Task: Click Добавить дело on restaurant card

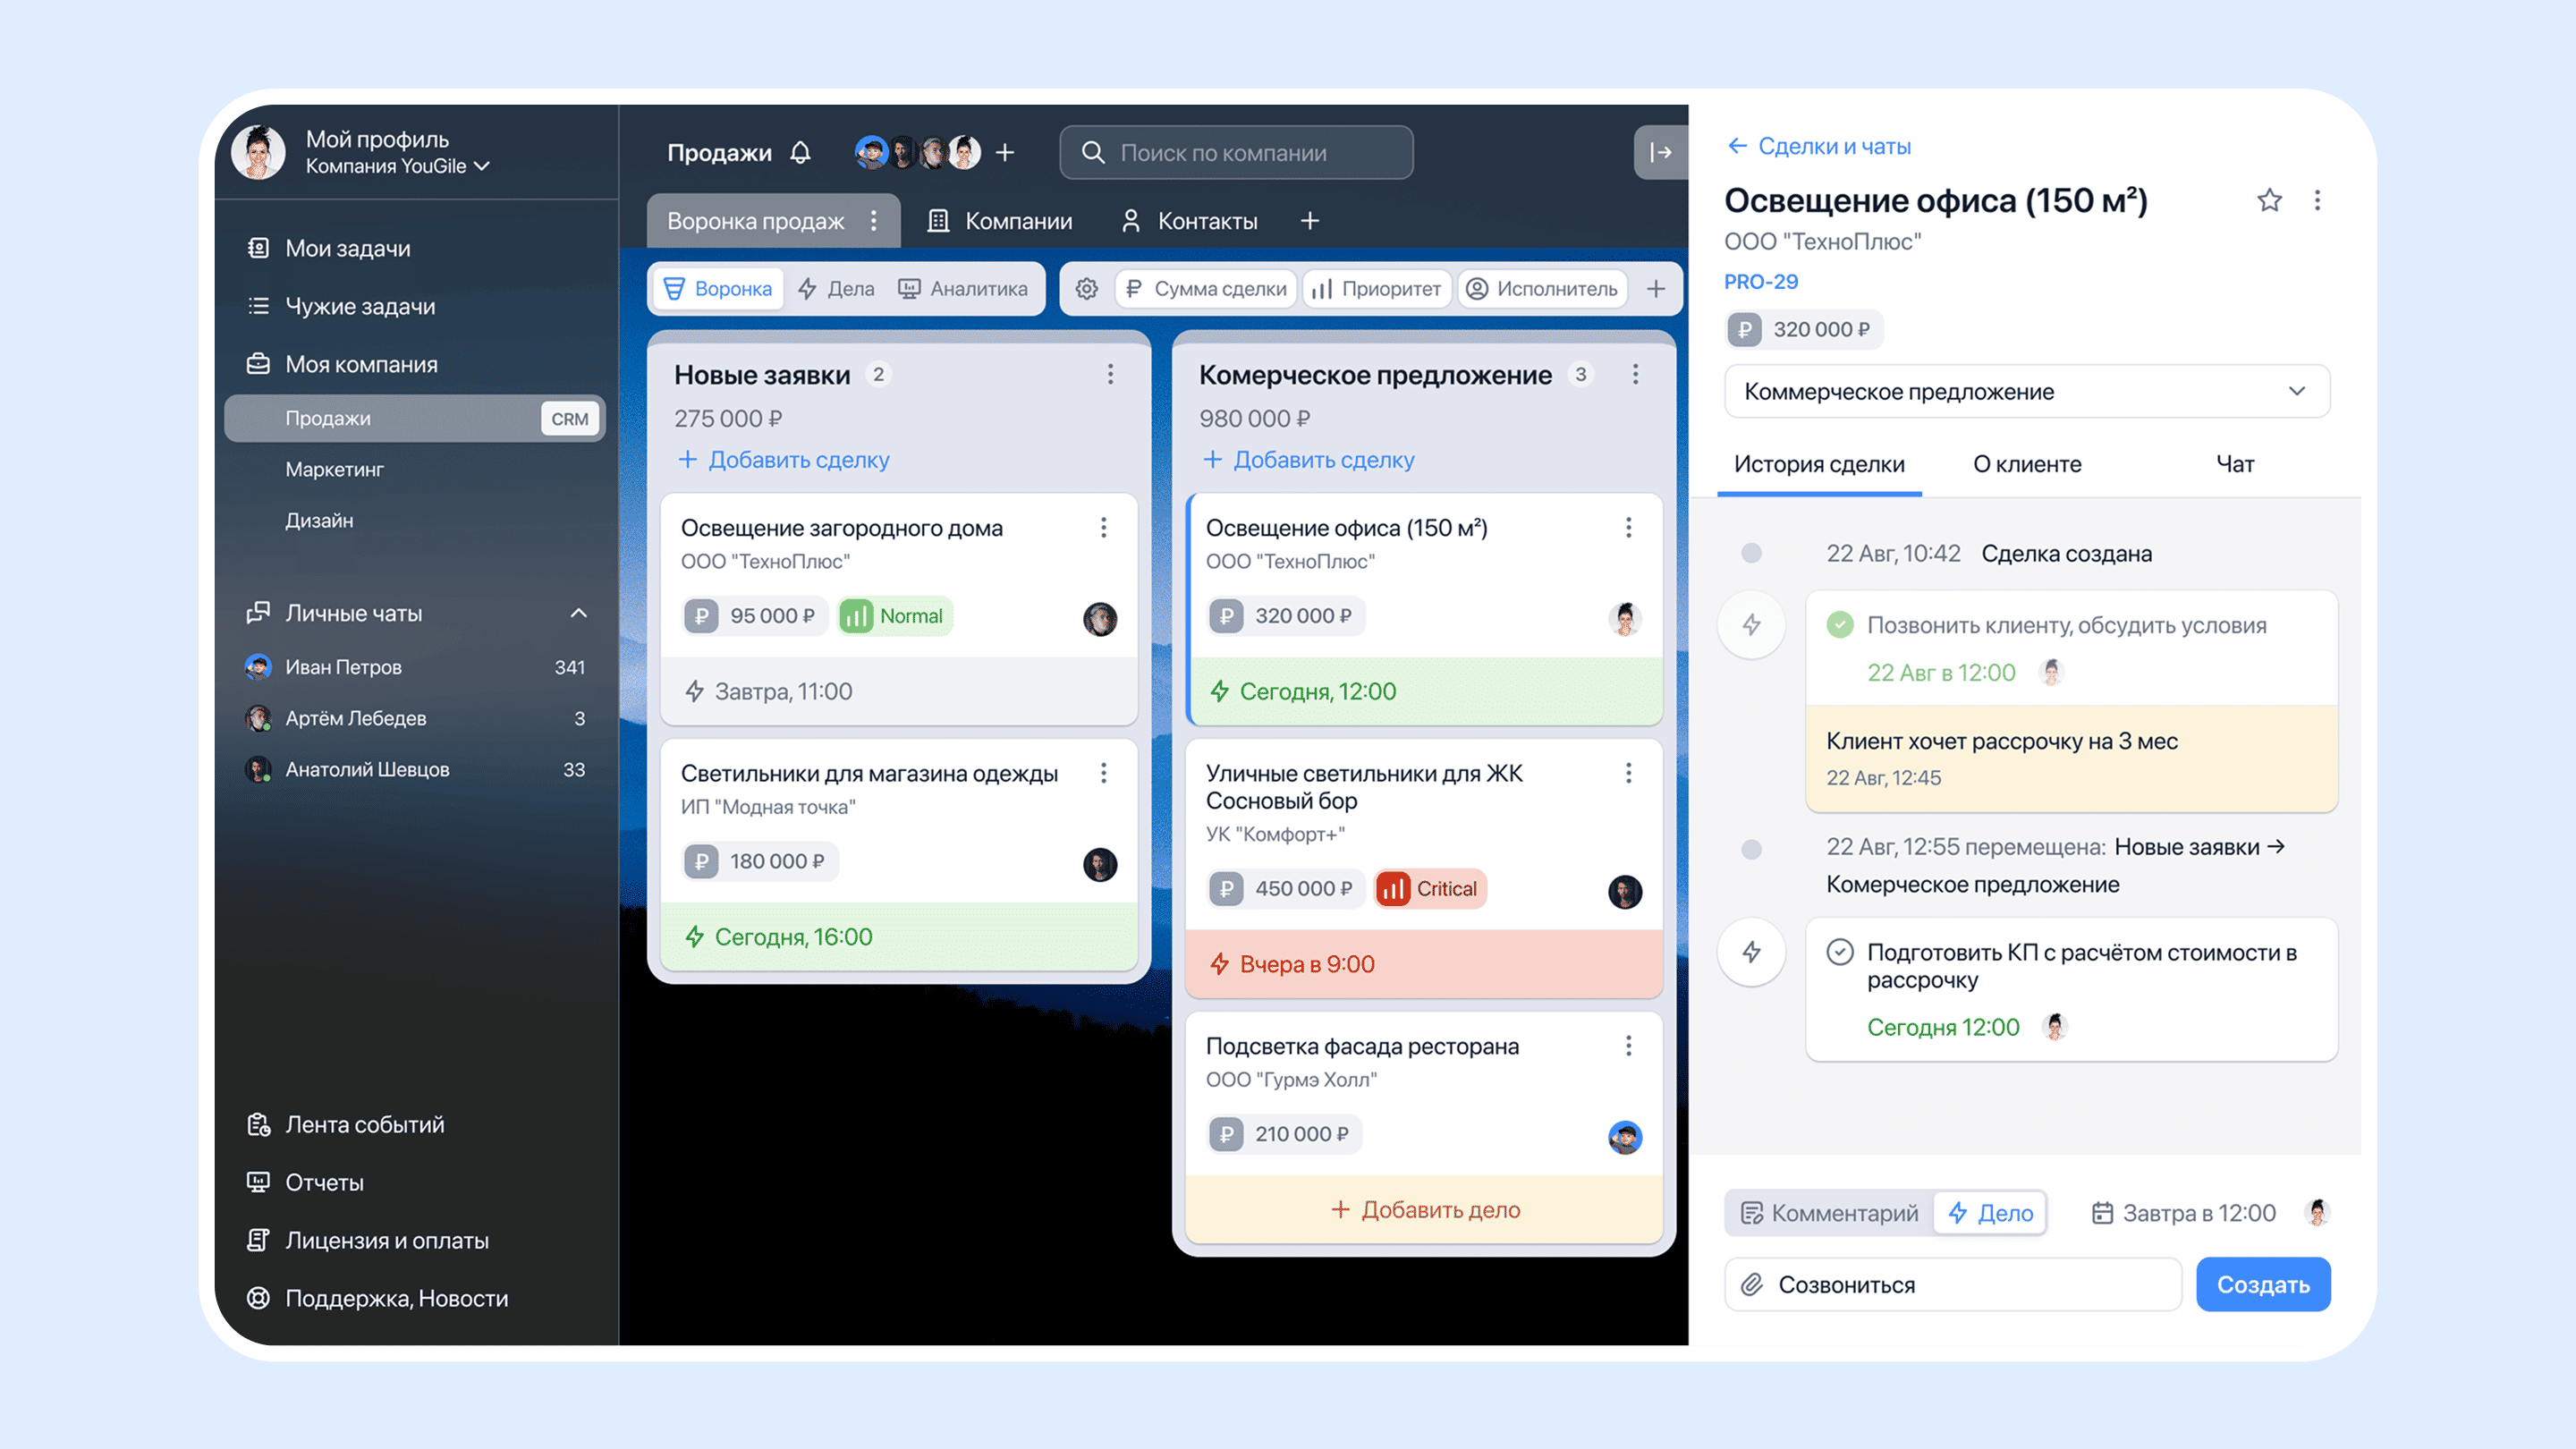Action: pyautogui.click(x=1424, y=1210)
